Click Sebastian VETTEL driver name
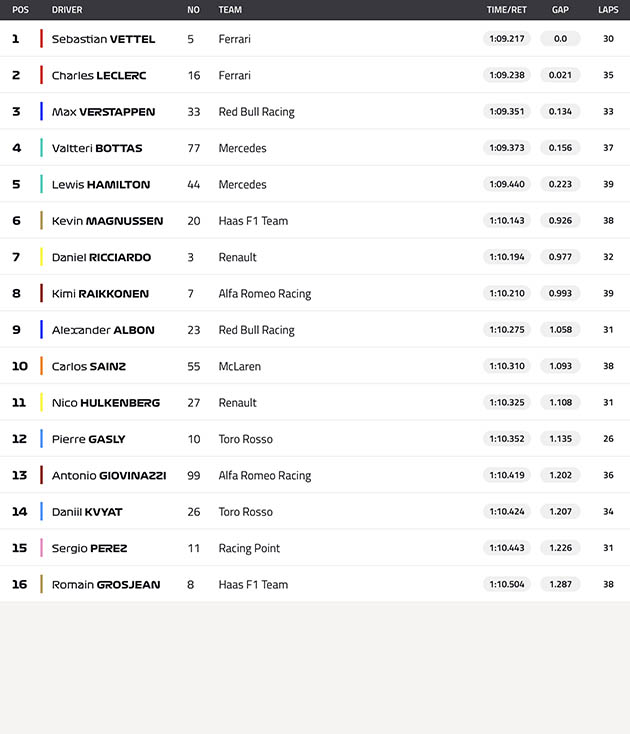The image size is (630, 734). pos(103,39)
